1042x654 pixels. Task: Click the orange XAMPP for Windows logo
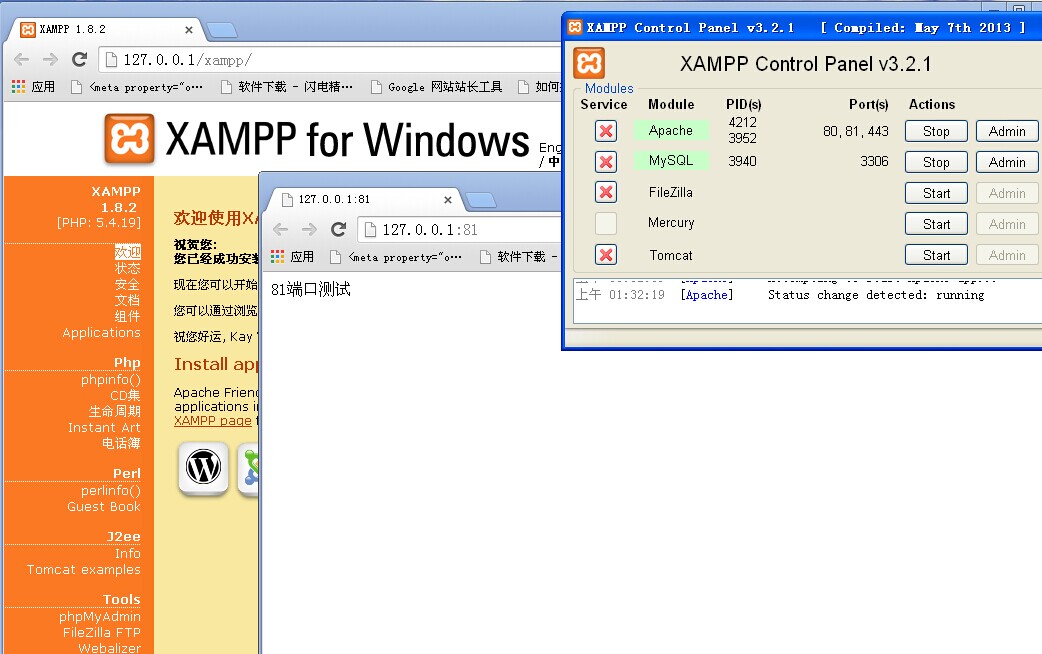(130, 139)
